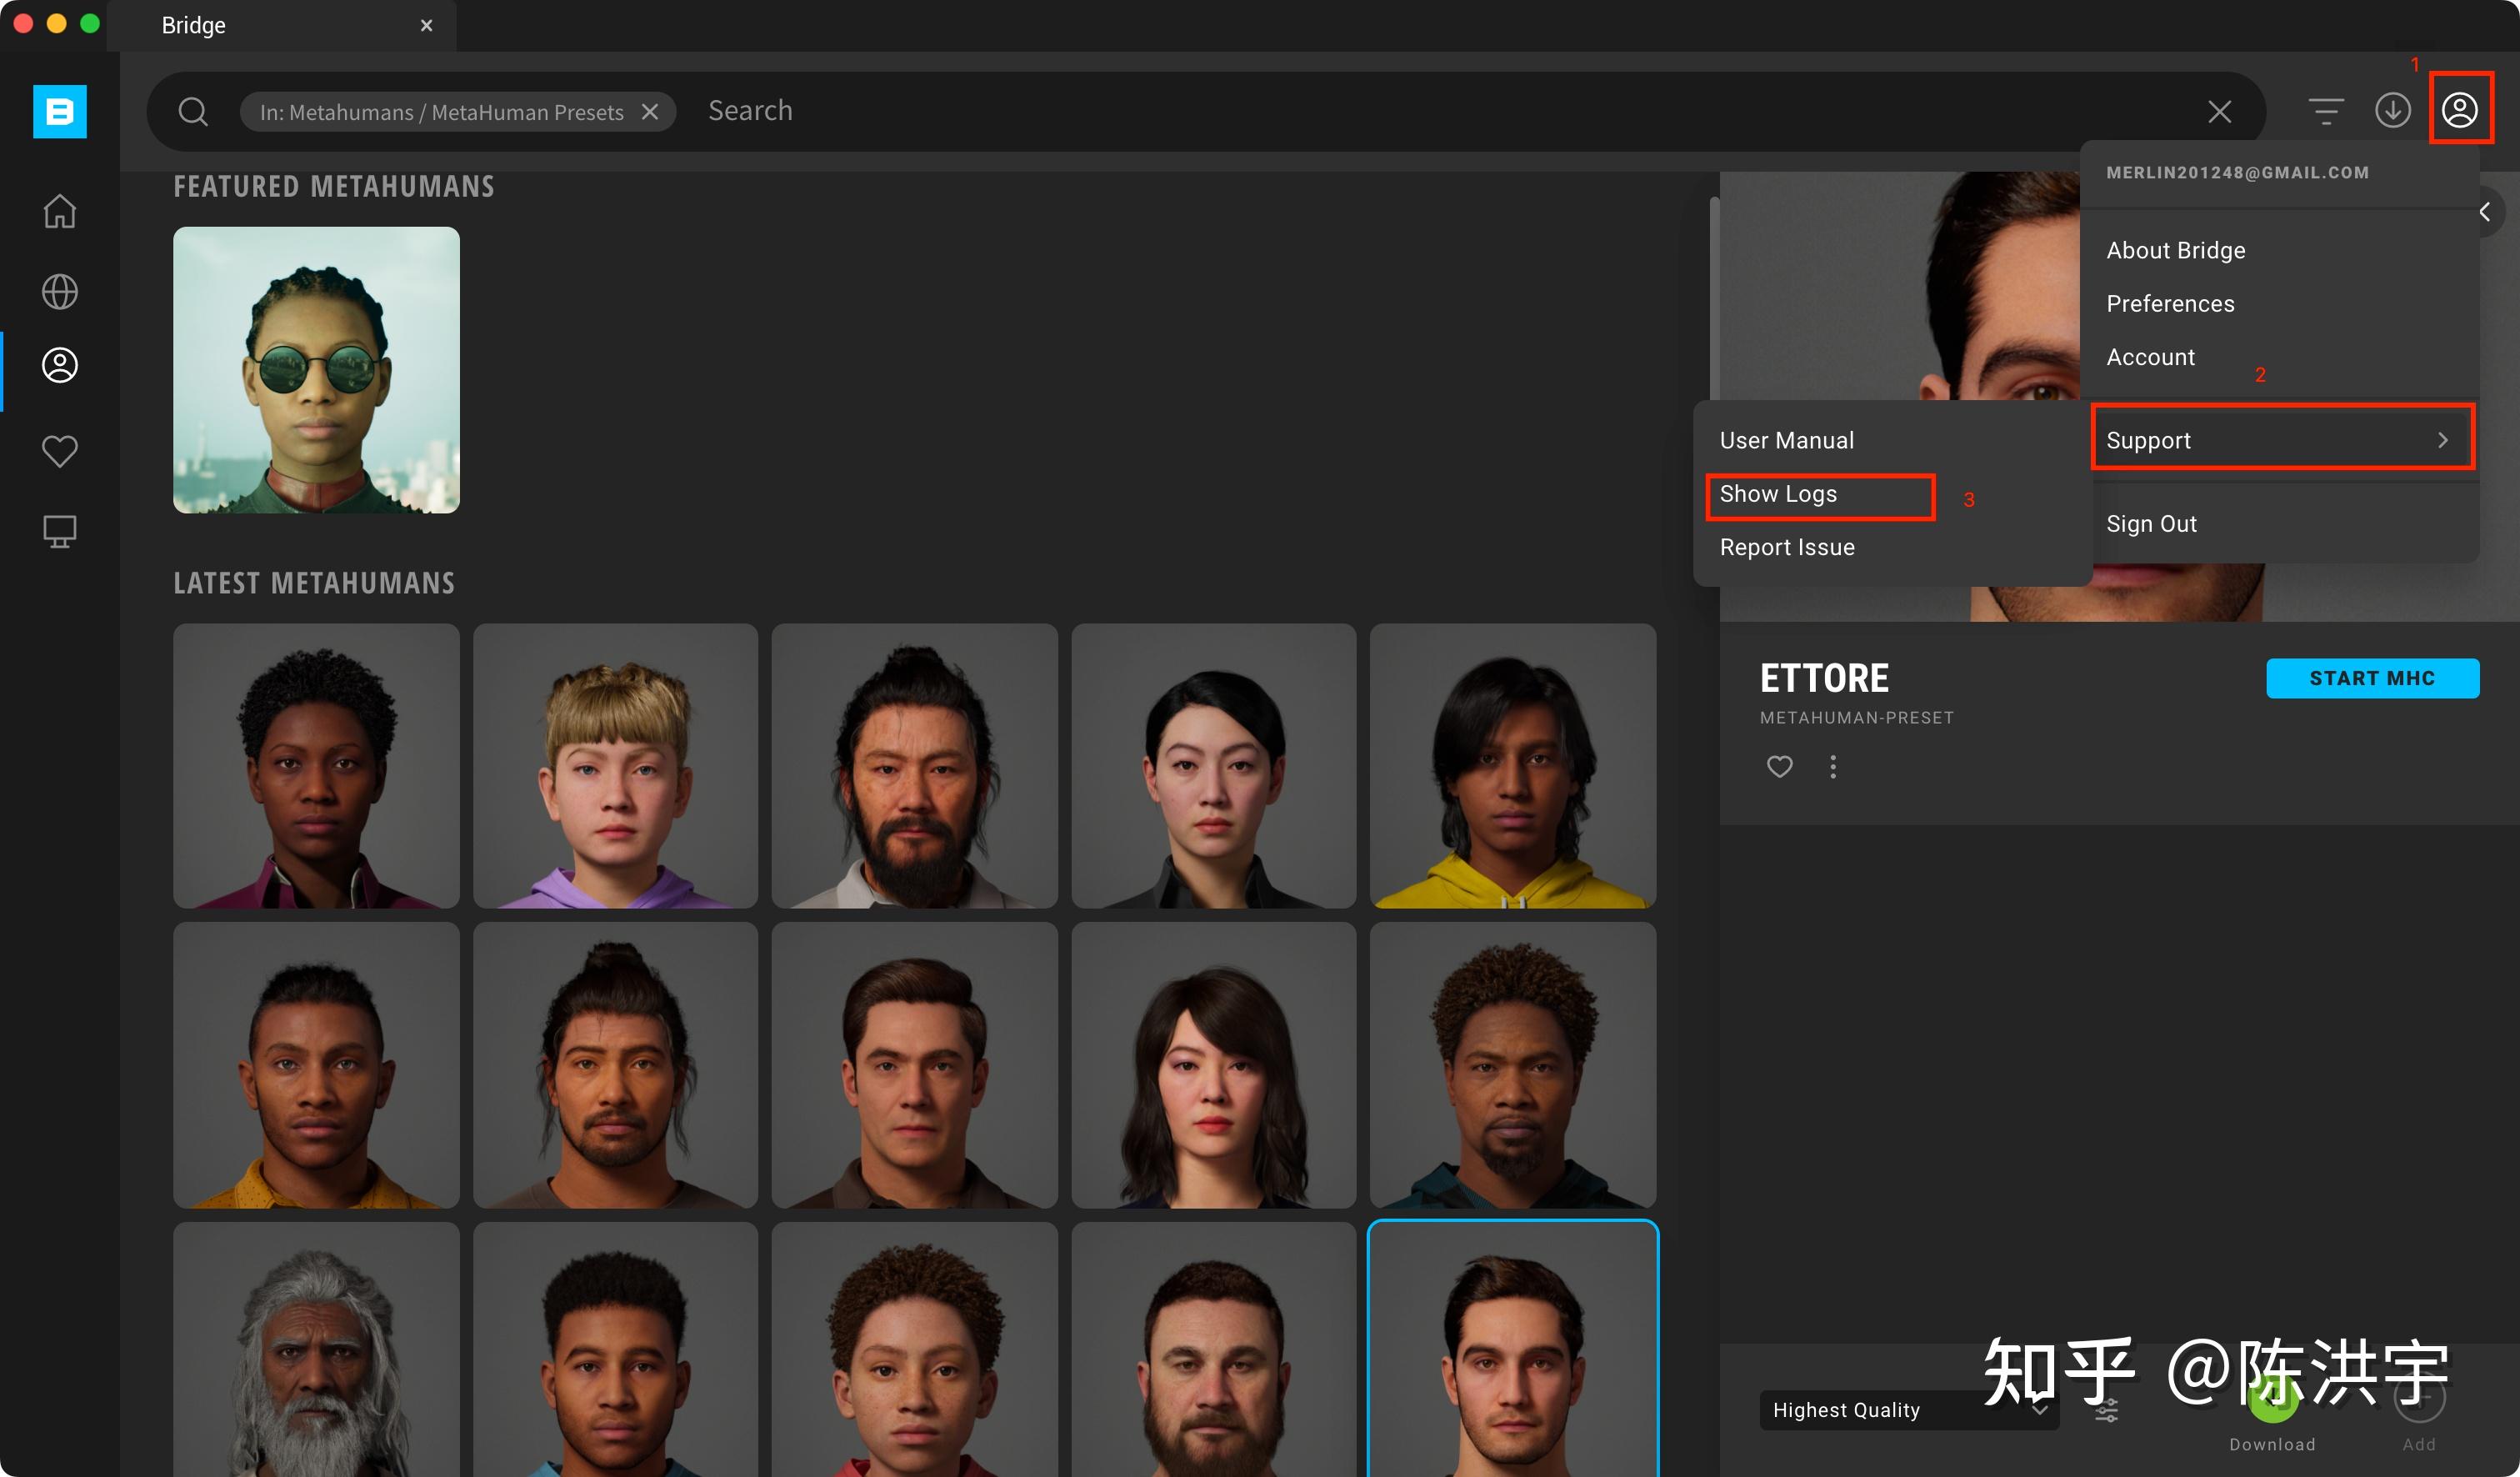This screenshot has height=1477, width=2520.
Task: Go to Home in the sidebar
Action: [x=59, y=211]
